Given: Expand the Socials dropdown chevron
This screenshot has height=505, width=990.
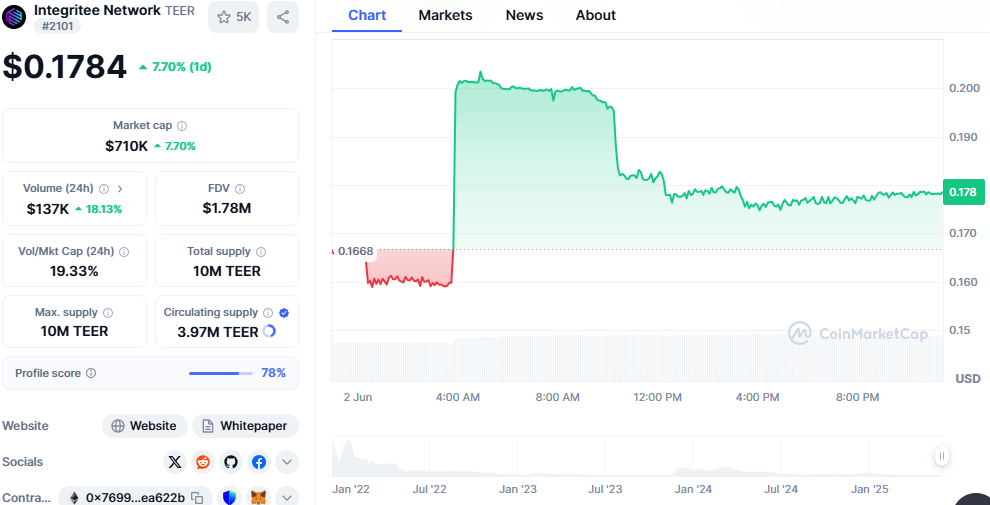Looking at the screenshot, I should click(x=287, y=462).
